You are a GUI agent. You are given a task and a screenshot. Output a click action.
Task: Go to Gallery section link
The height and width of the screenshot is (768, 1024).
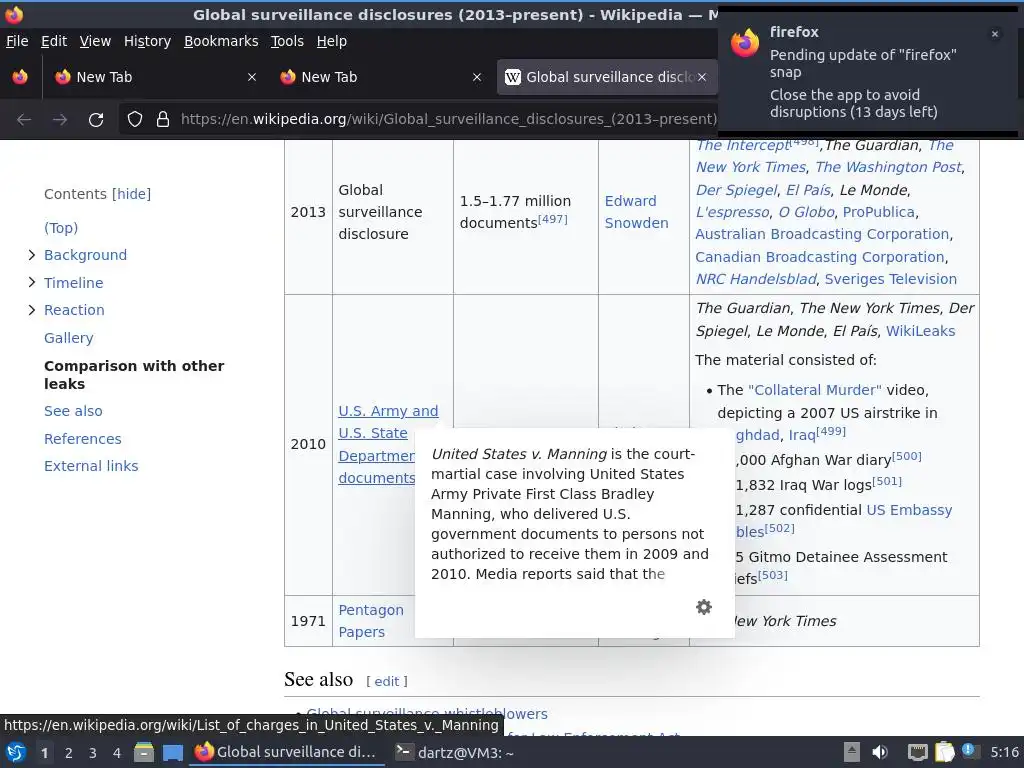coord(69,338)
